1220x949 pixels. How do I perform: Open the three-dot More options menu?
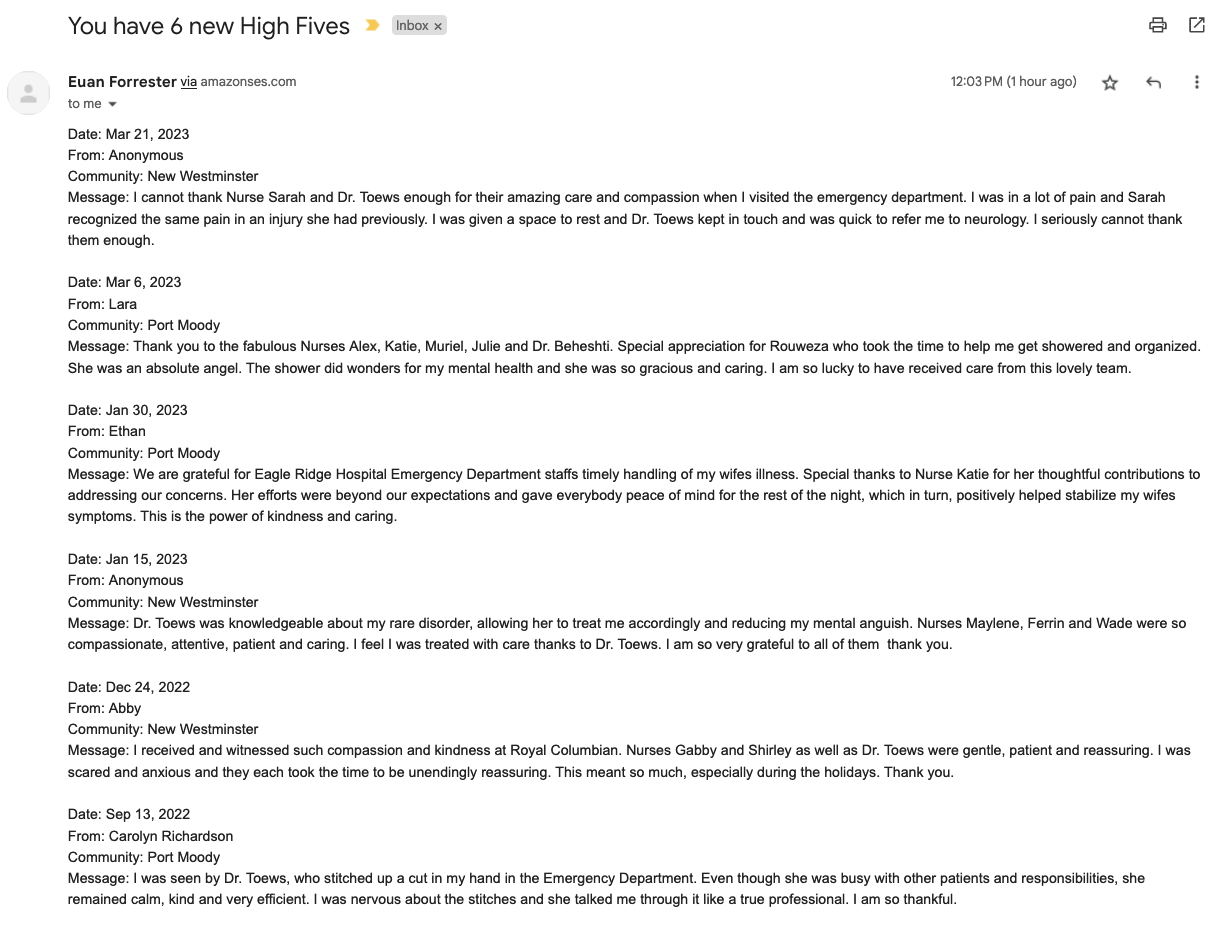[1196, 83]
